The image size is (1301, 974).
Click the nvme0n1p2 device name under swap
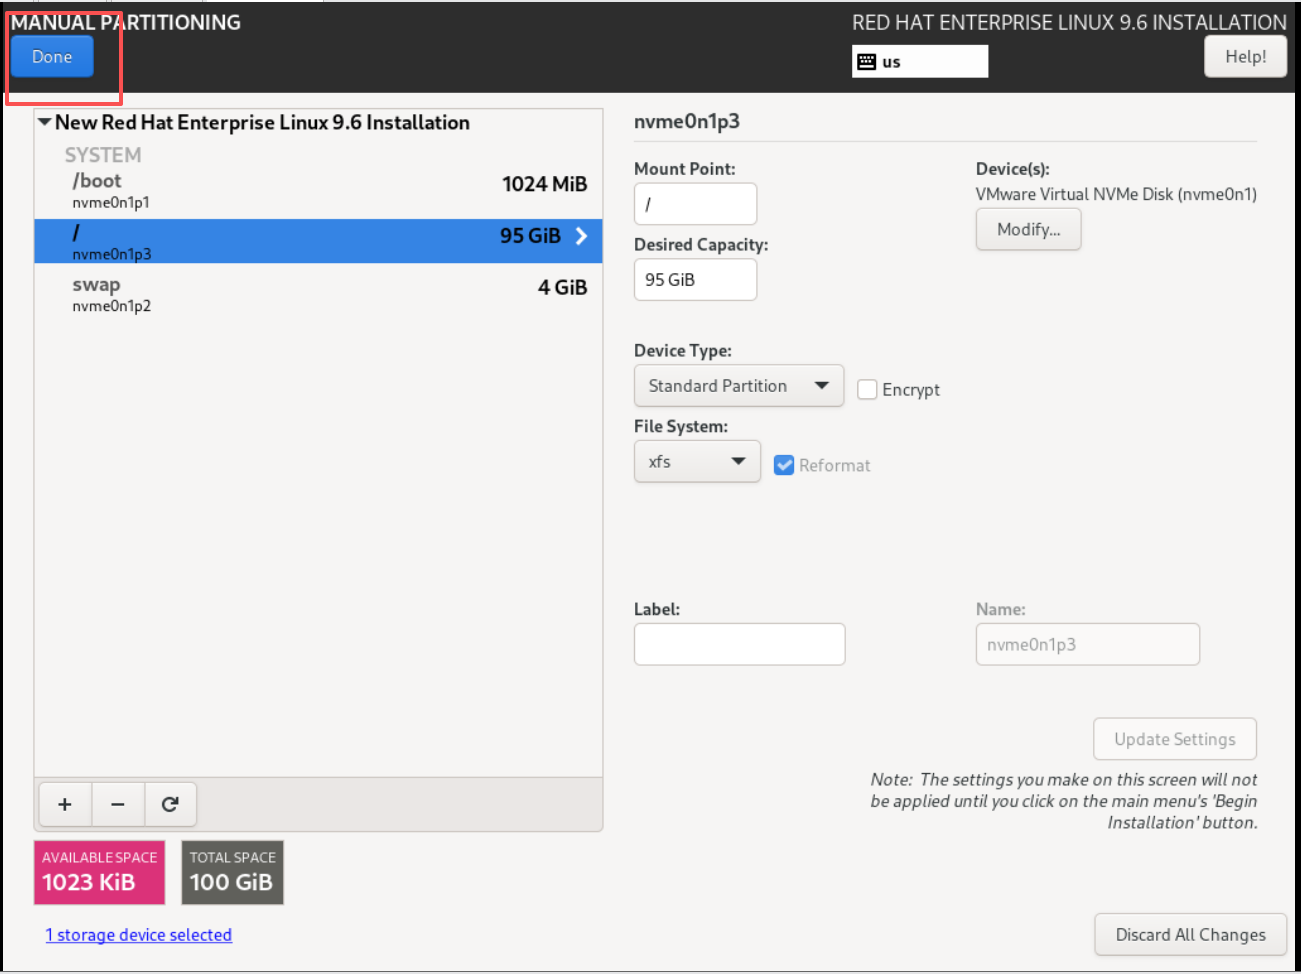[111, 307]
